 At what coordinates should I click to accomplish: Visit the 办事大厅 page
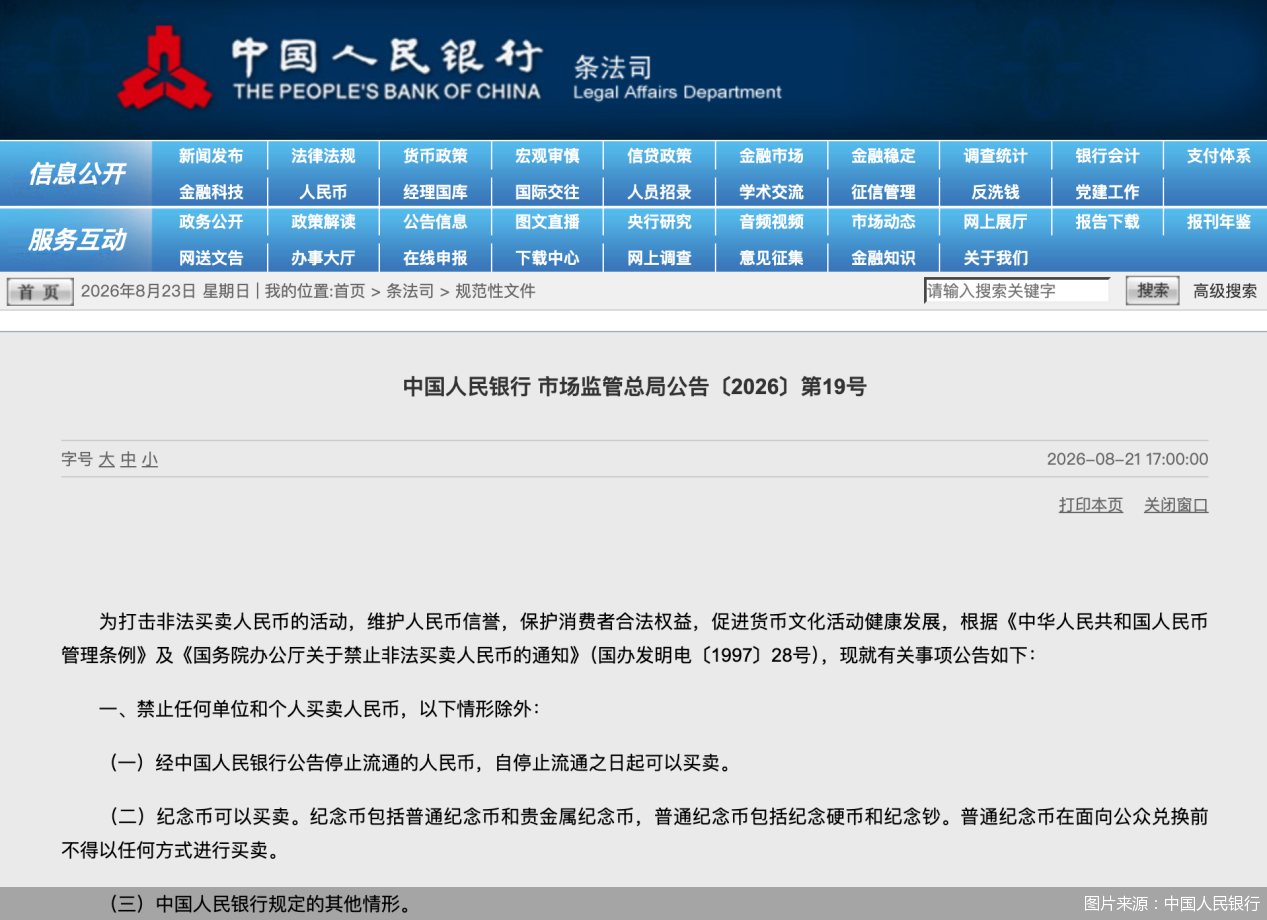[x=323, y=258]
